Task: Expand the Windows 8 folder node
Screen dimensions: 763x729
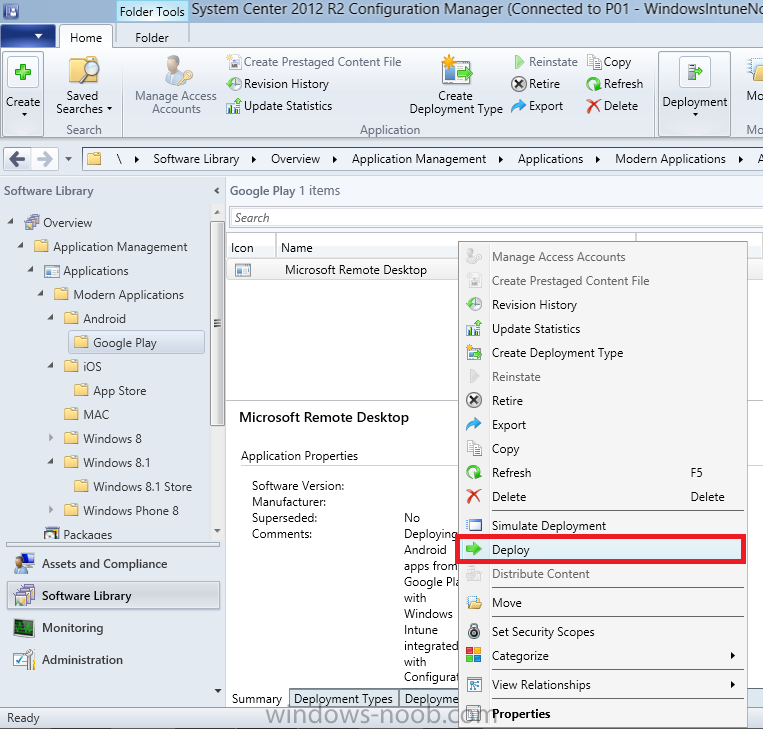Action: (51, 437)
